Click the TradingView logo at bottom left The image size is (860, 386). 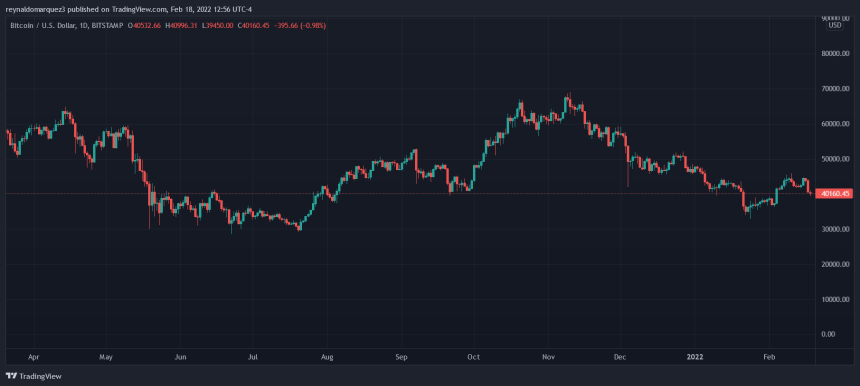(33, 377)
